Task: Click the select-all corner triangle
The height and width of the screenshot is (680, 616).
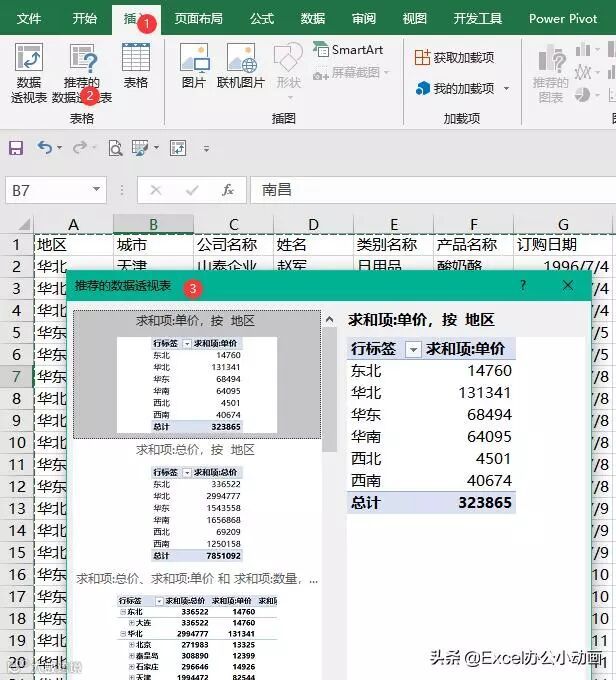Action: coord(24,224)
